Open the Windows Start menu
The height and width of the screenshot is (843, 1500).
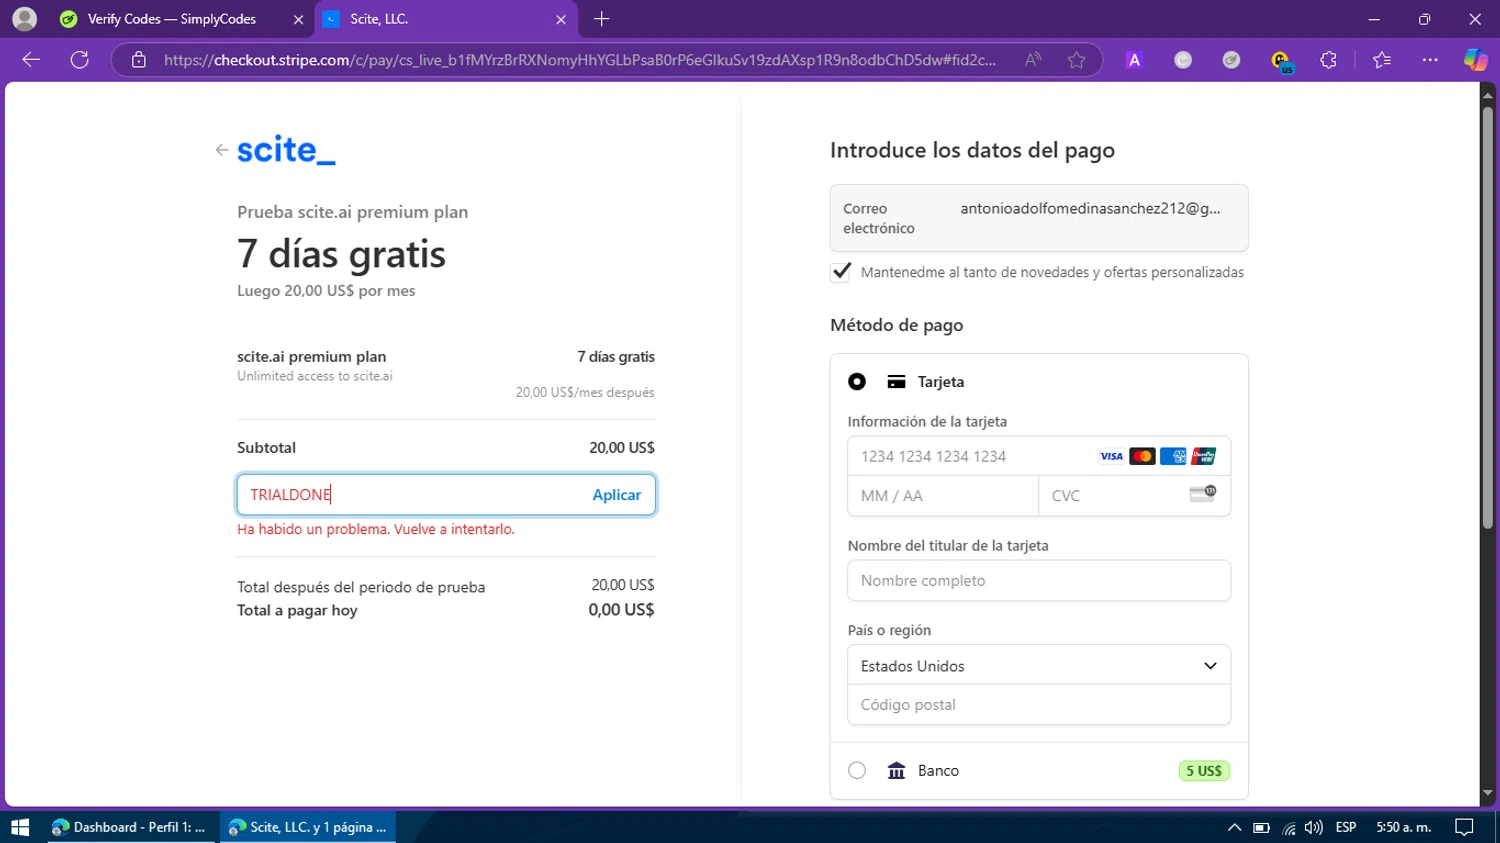click(x=19, y=827)
